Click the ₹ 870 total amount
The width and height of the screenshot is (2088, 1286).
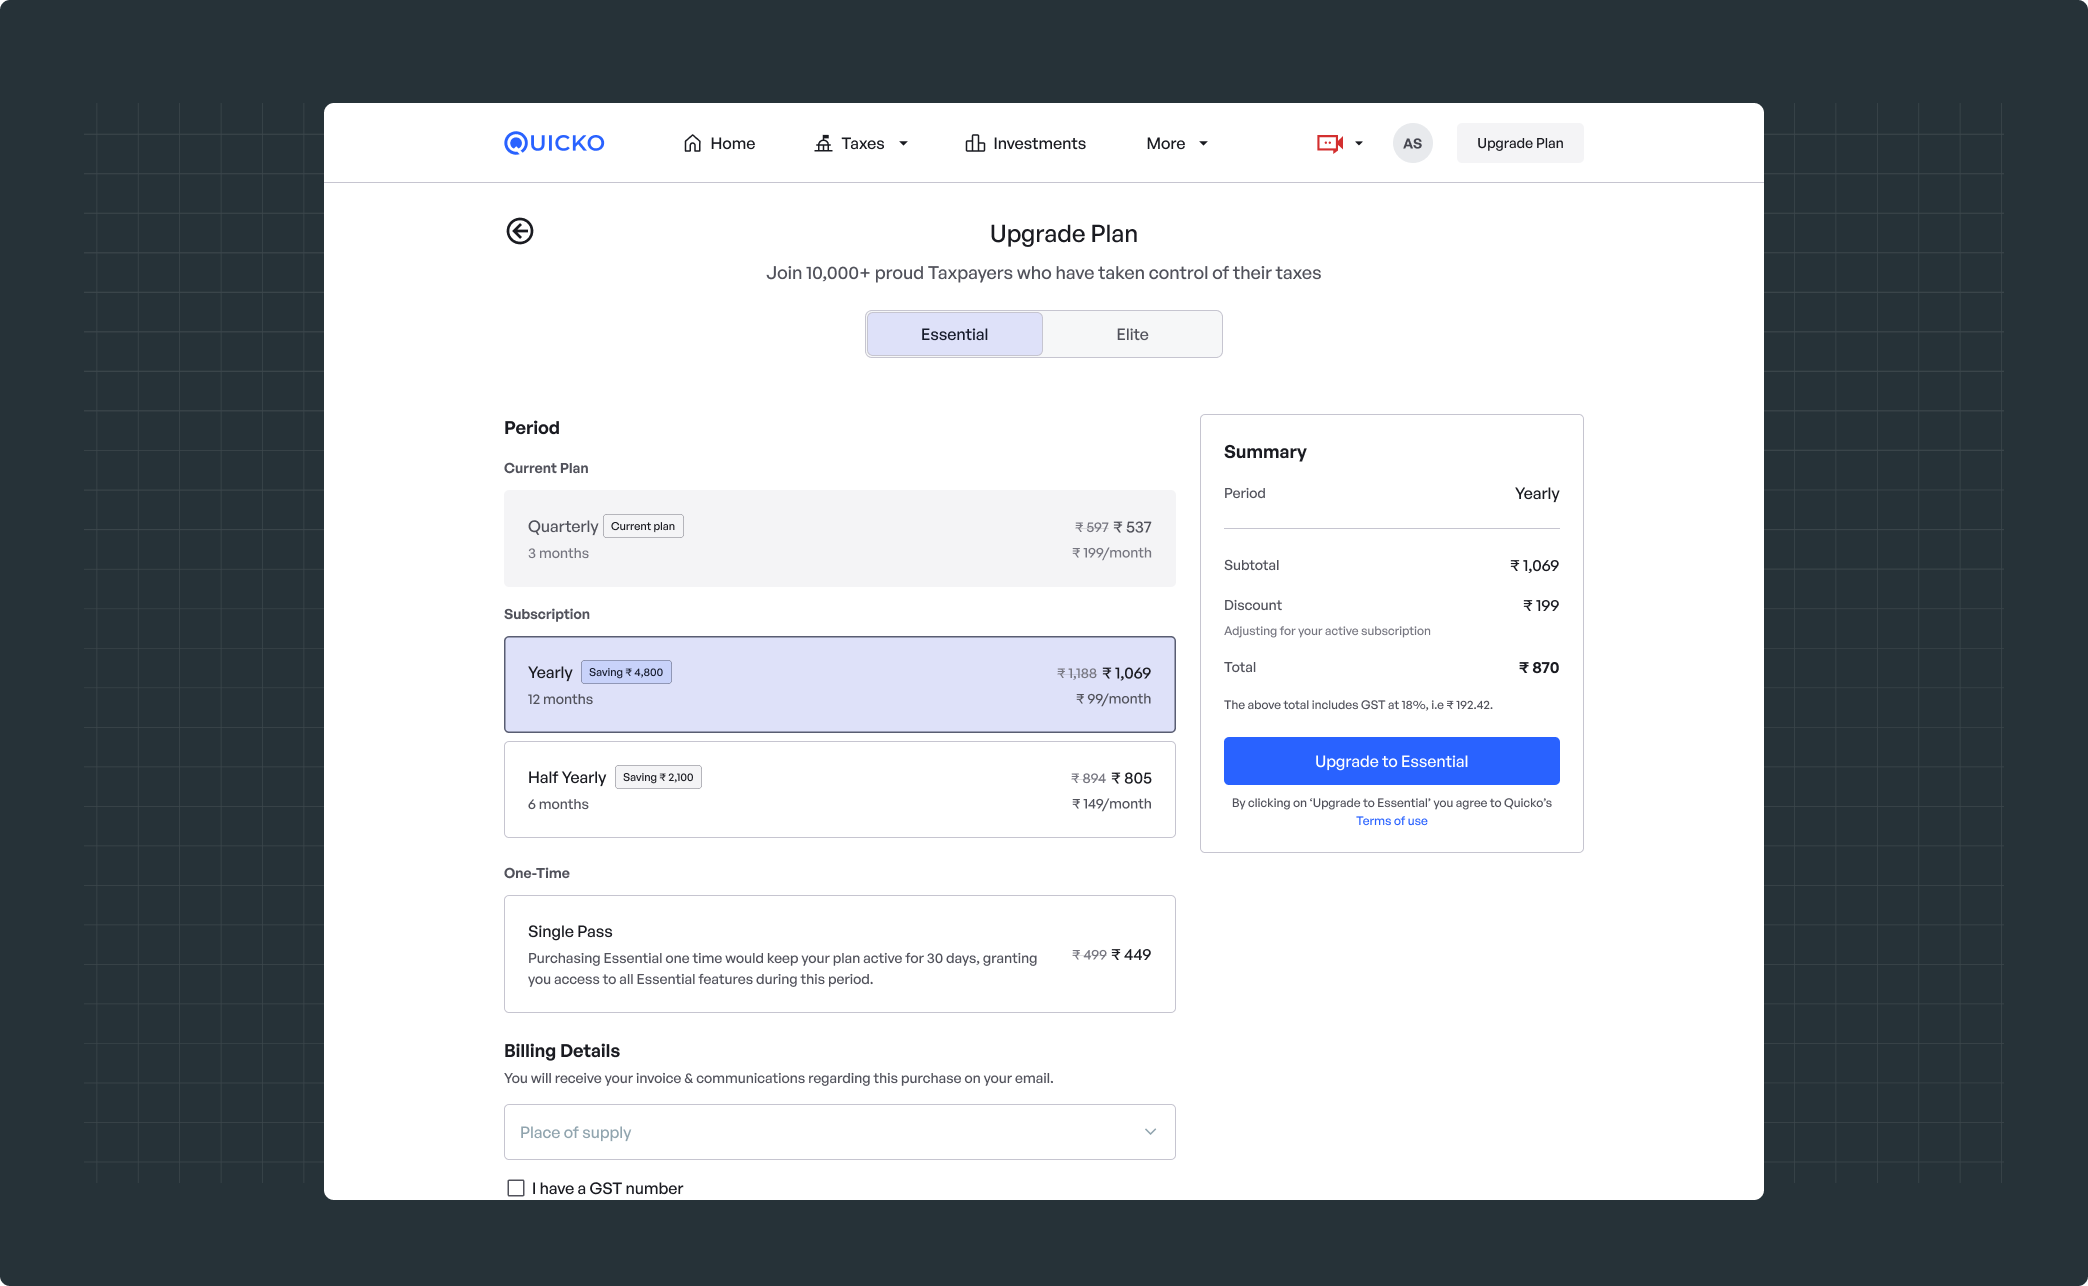[1539, 667]
